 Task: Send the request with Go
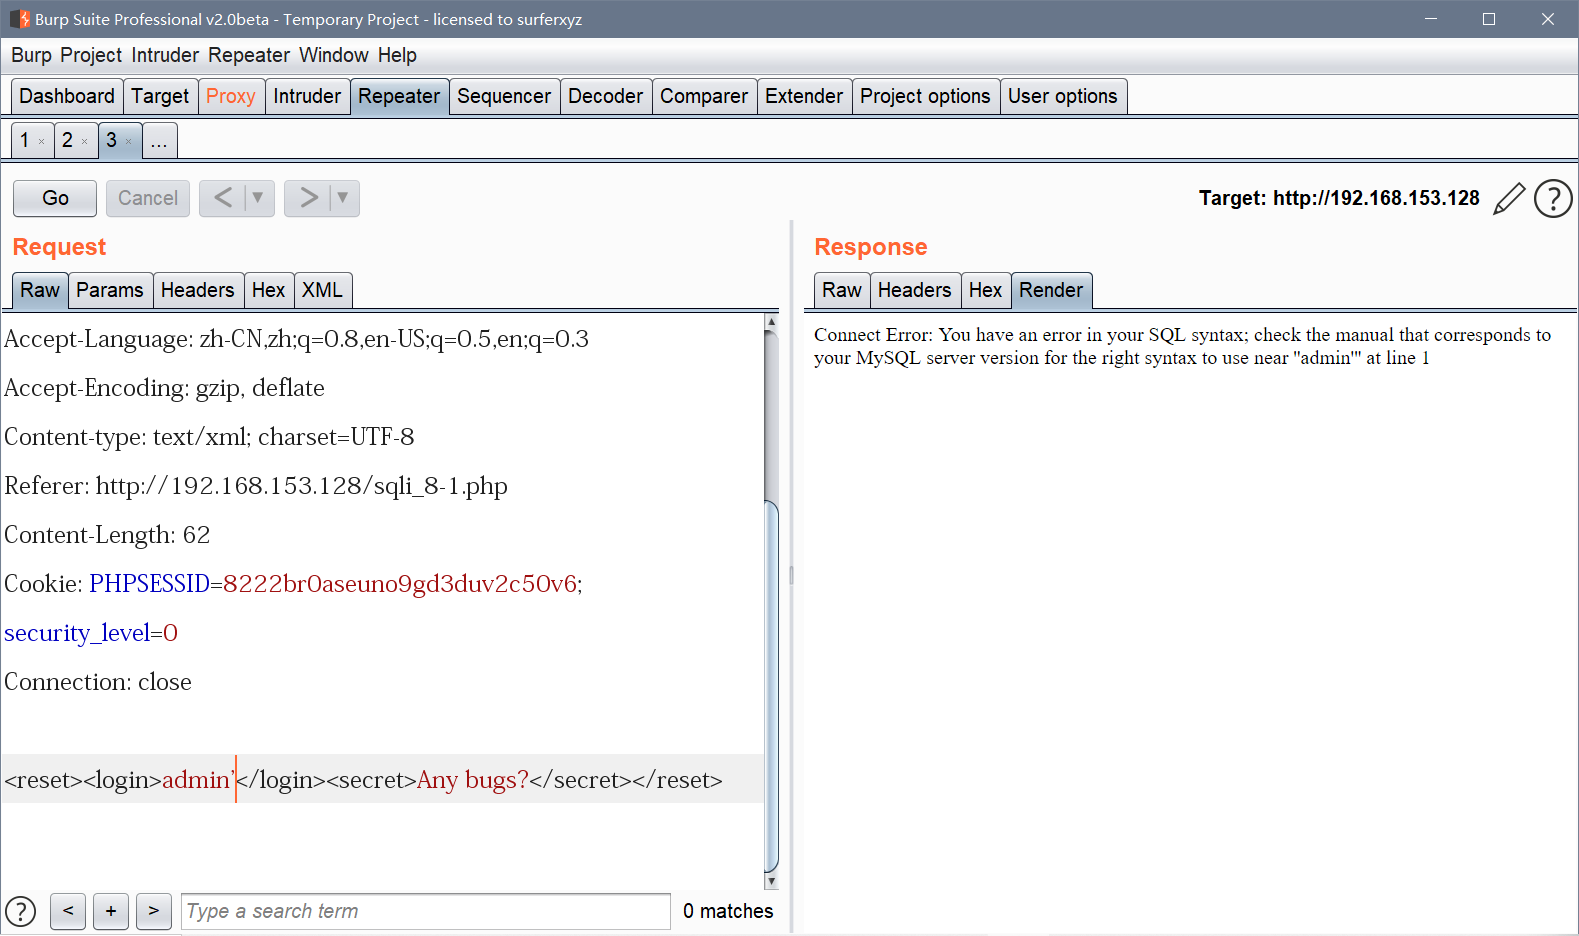tap(55, 198)
